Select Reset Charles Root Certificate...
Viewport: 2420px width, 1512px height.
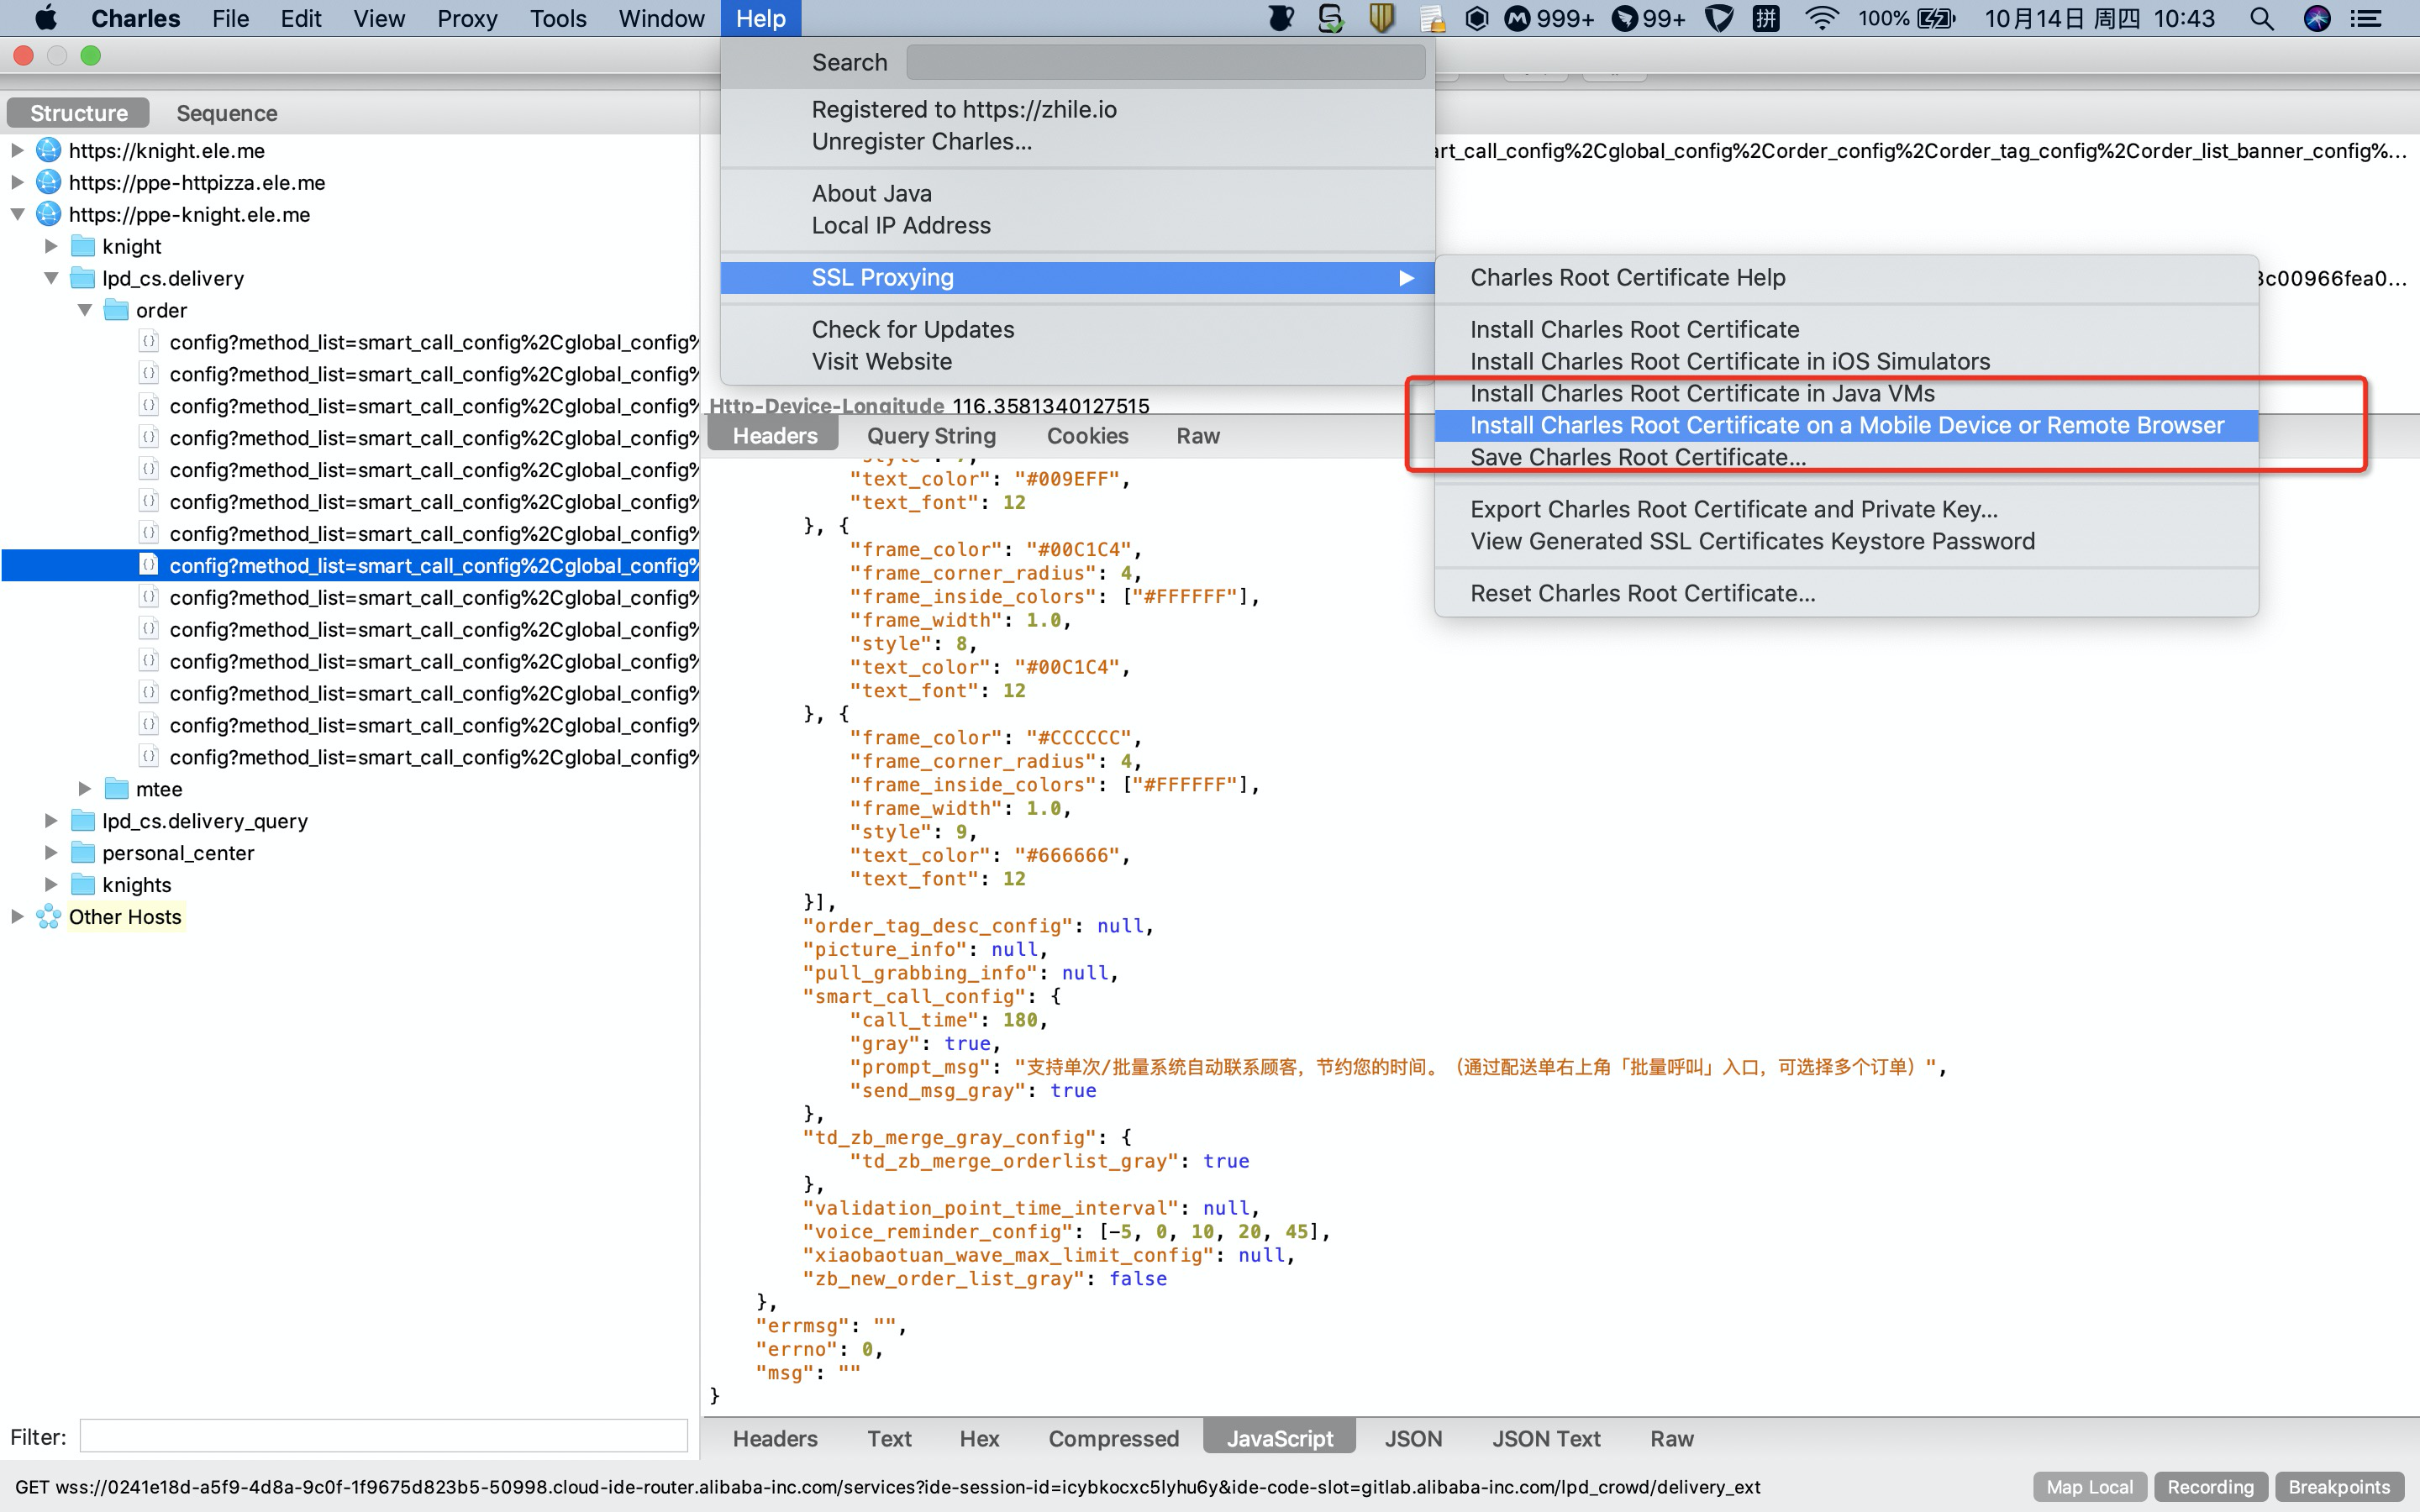point(1846,593)
